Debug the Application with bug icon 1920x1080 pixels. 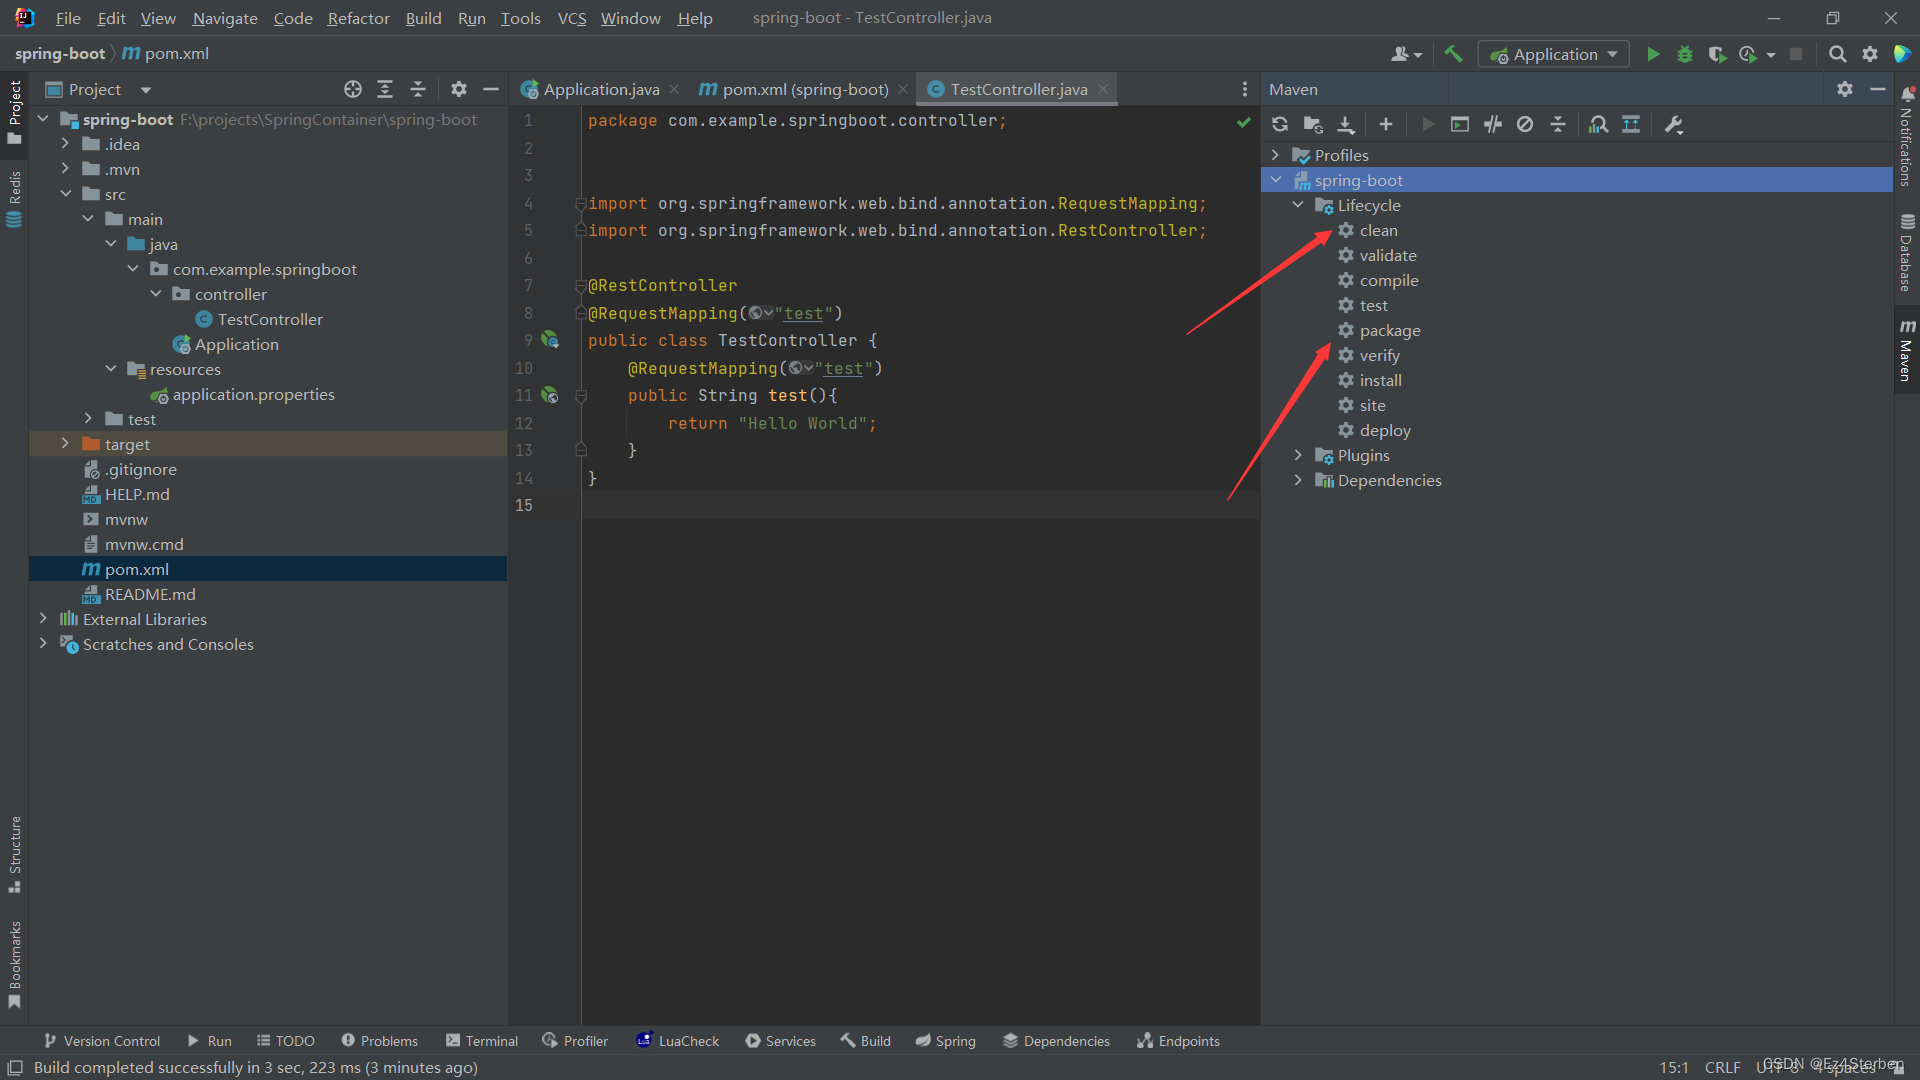(1685, 54)
